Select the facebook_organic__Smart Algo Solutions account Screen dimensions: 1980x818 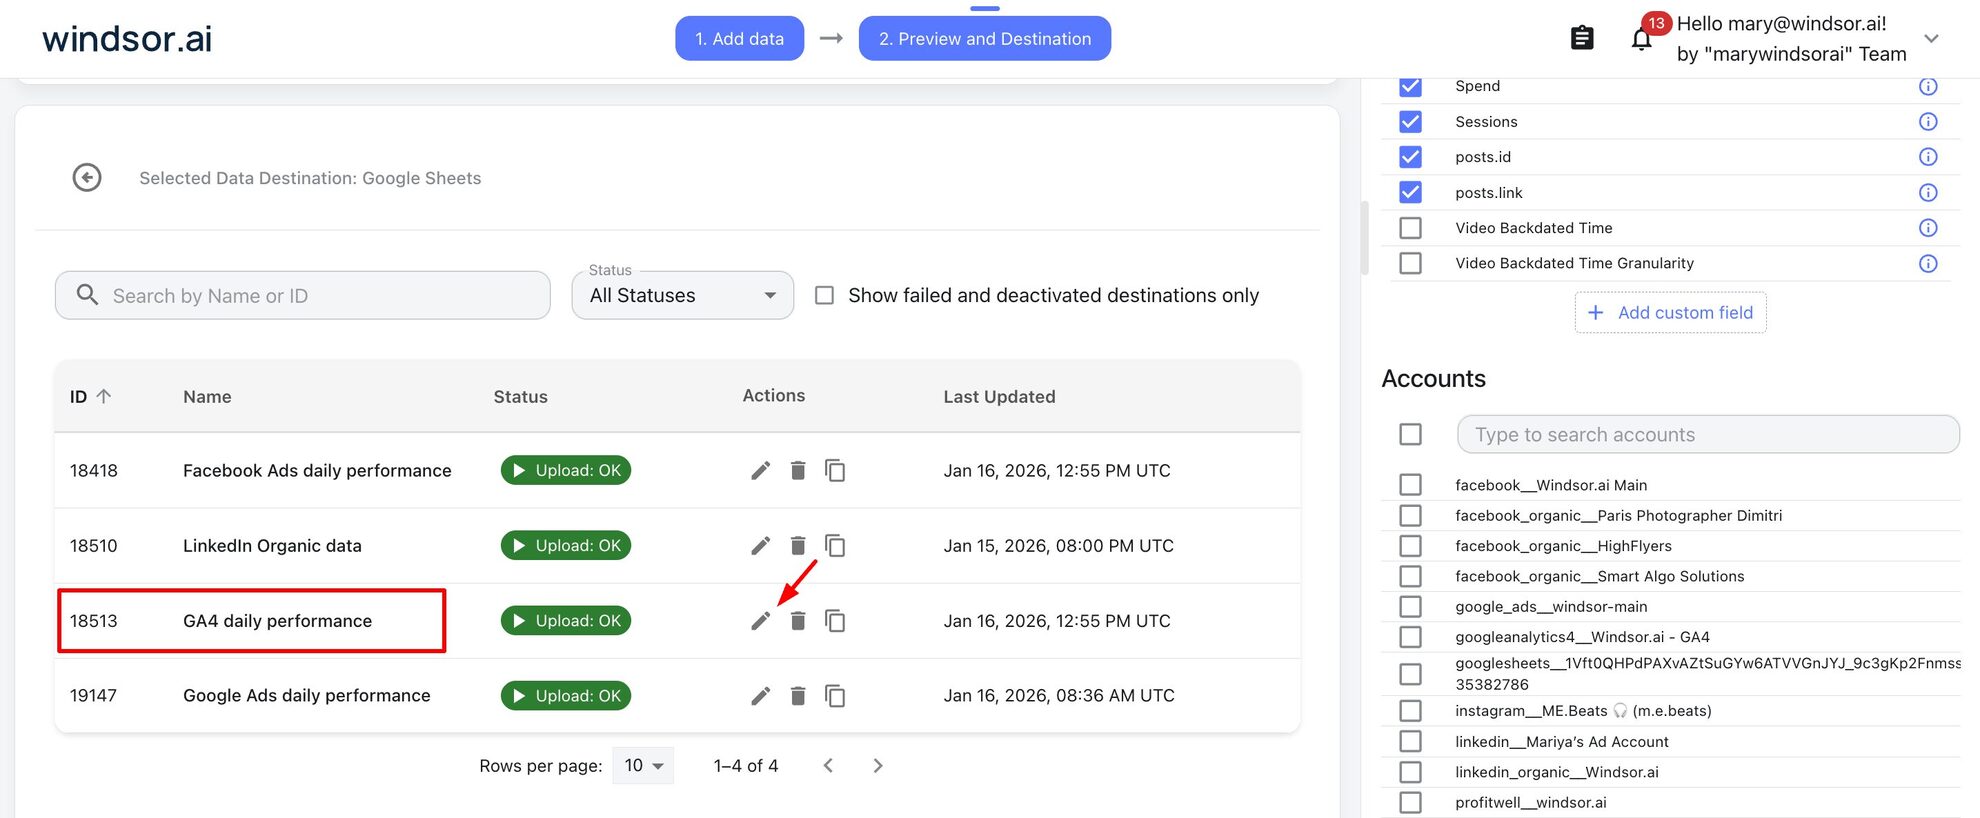coord(1410,577)
